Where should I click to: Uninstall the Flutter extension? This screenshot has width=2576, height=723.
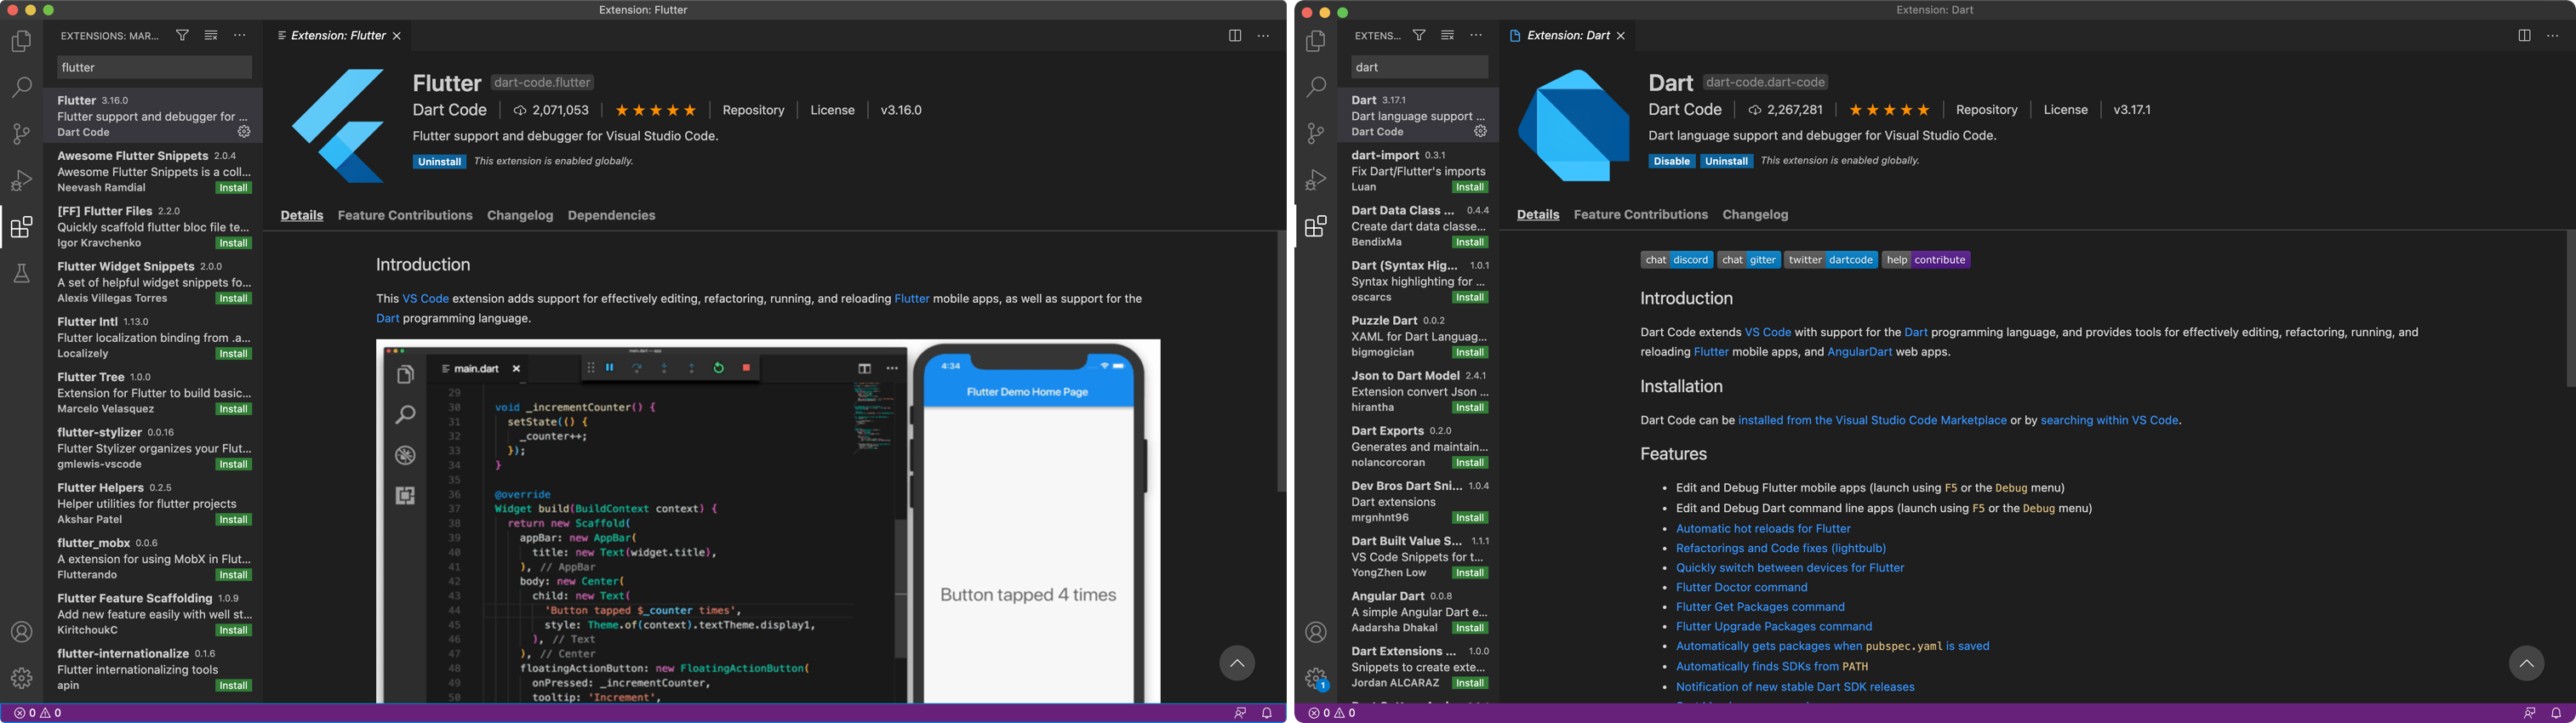coord(439,161)
